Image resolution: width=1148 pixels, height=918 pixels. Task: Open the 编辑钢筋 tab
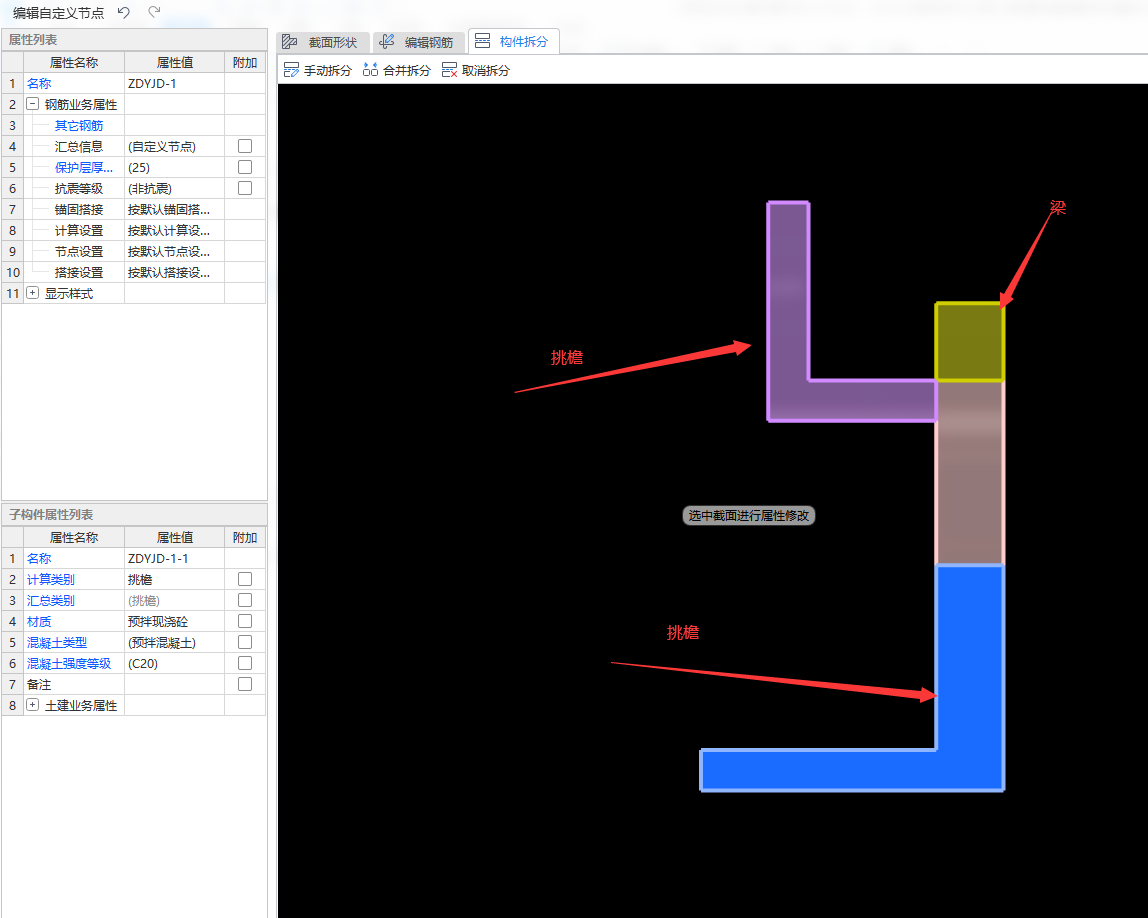point(419,42)
